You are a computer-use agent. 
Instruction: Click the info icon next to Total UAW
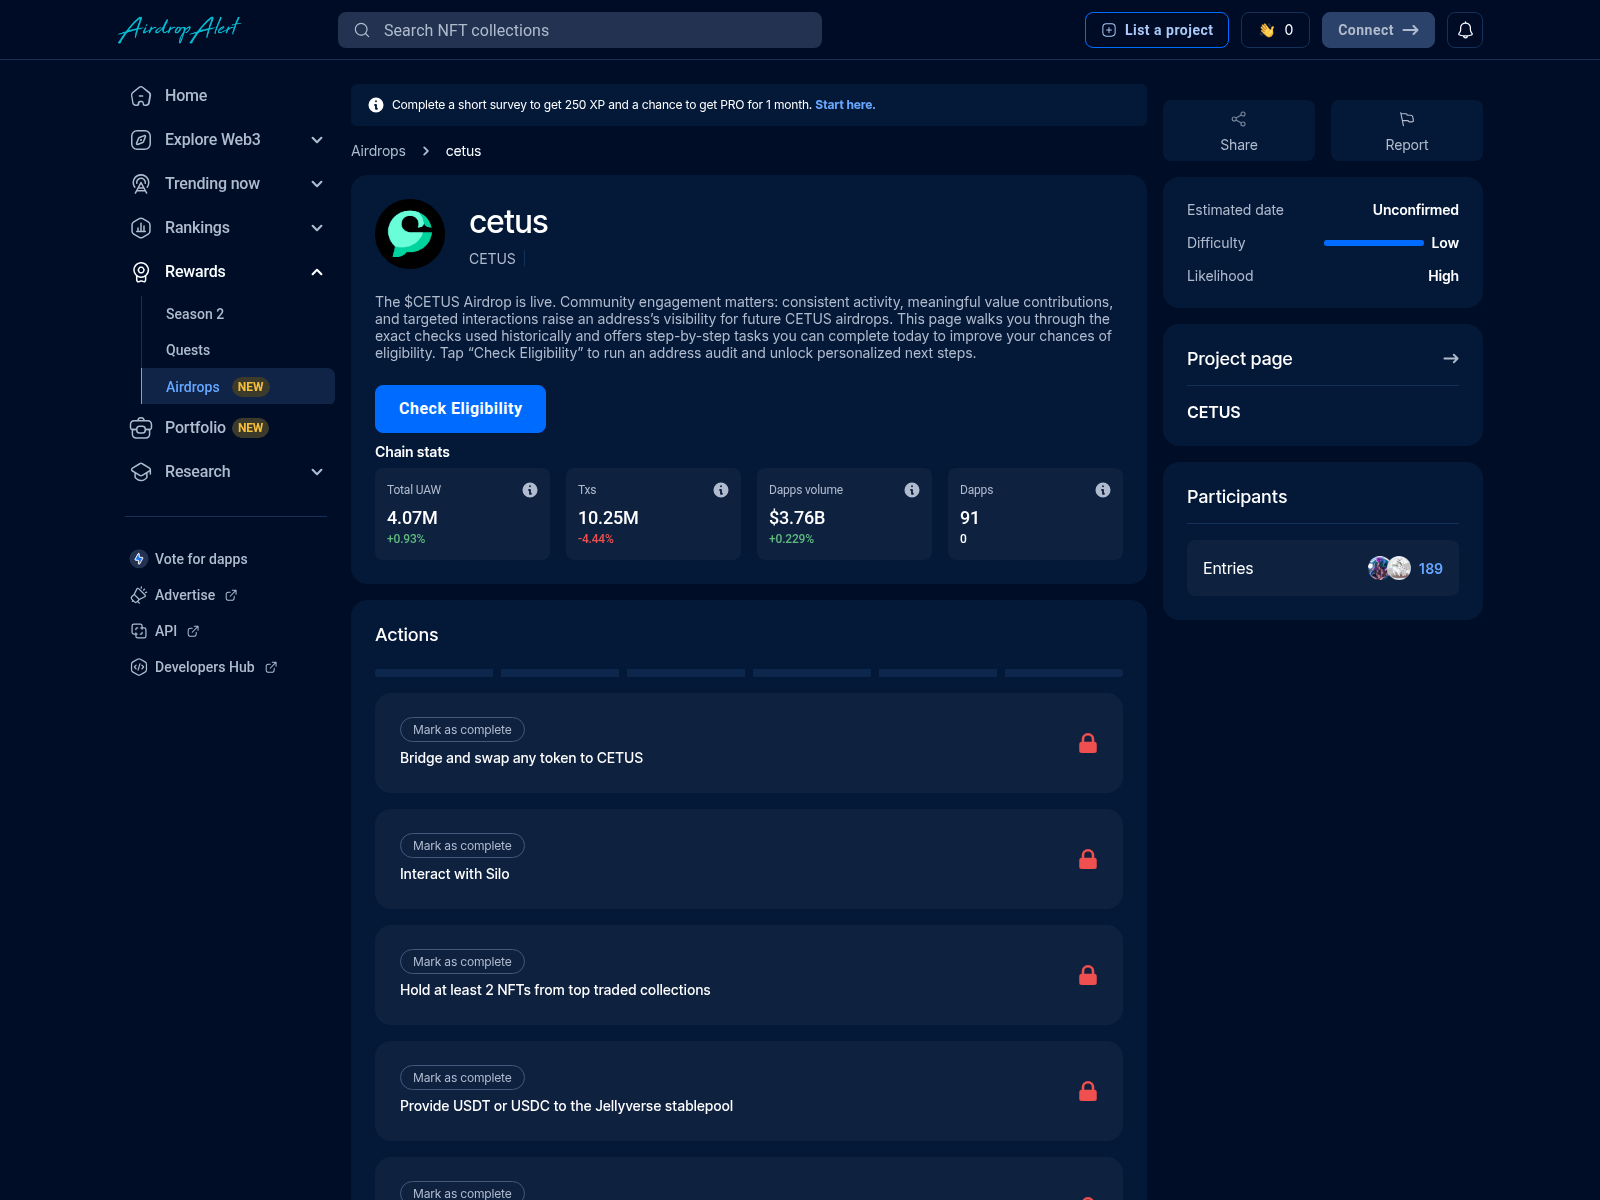(x=530, y=490)
